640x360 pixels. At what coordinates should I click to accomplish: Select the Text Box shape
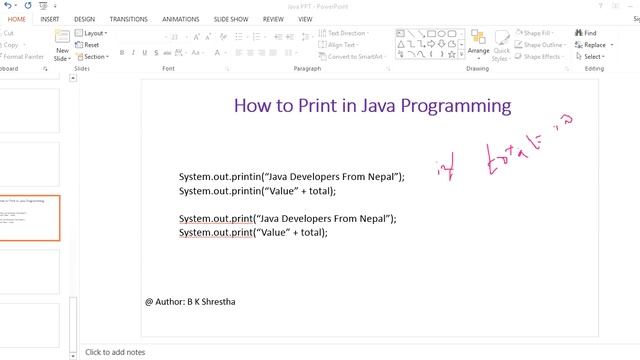[400, 33]
